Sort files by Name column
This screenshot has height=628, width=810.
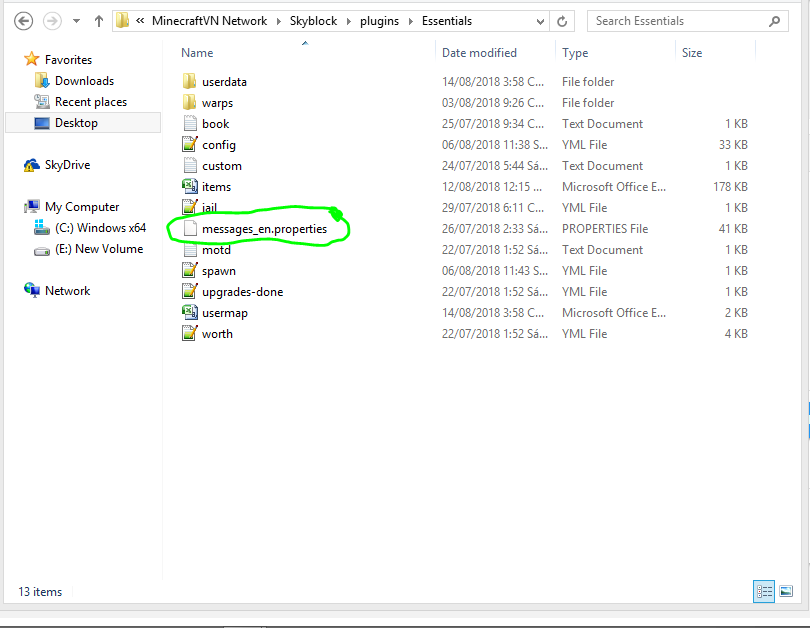click(197, 53)
